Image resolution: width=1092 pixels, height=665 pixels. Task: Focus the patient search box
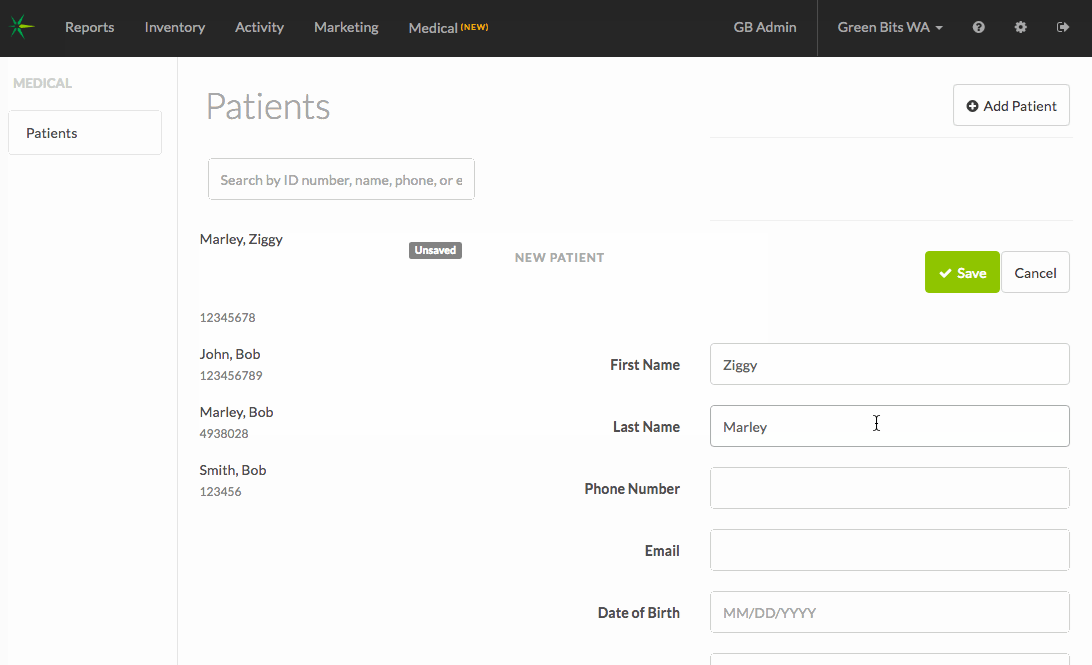[x=340, y=180]
